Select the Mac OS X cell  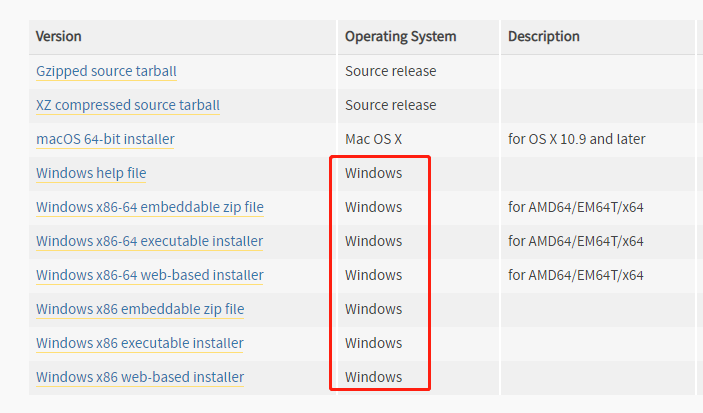click(x=373, y=139)
